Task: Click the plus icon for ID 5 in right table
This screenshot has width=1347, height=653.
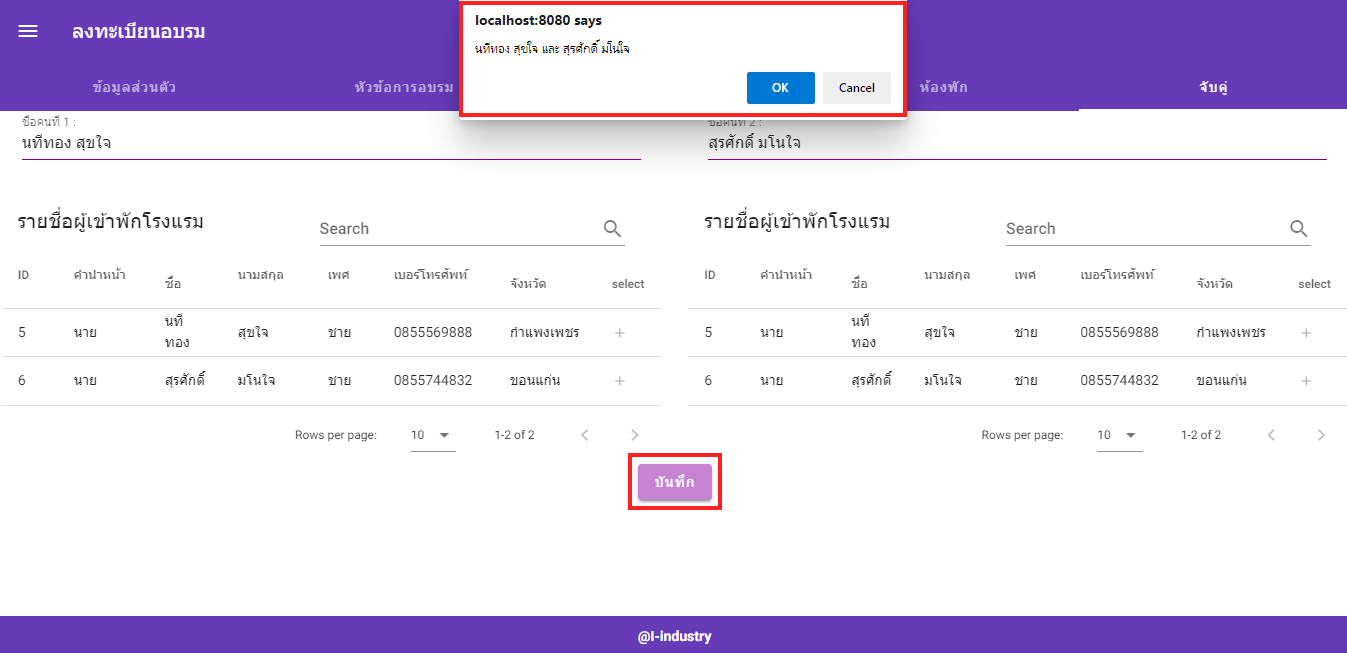Action: [1306, 332]
